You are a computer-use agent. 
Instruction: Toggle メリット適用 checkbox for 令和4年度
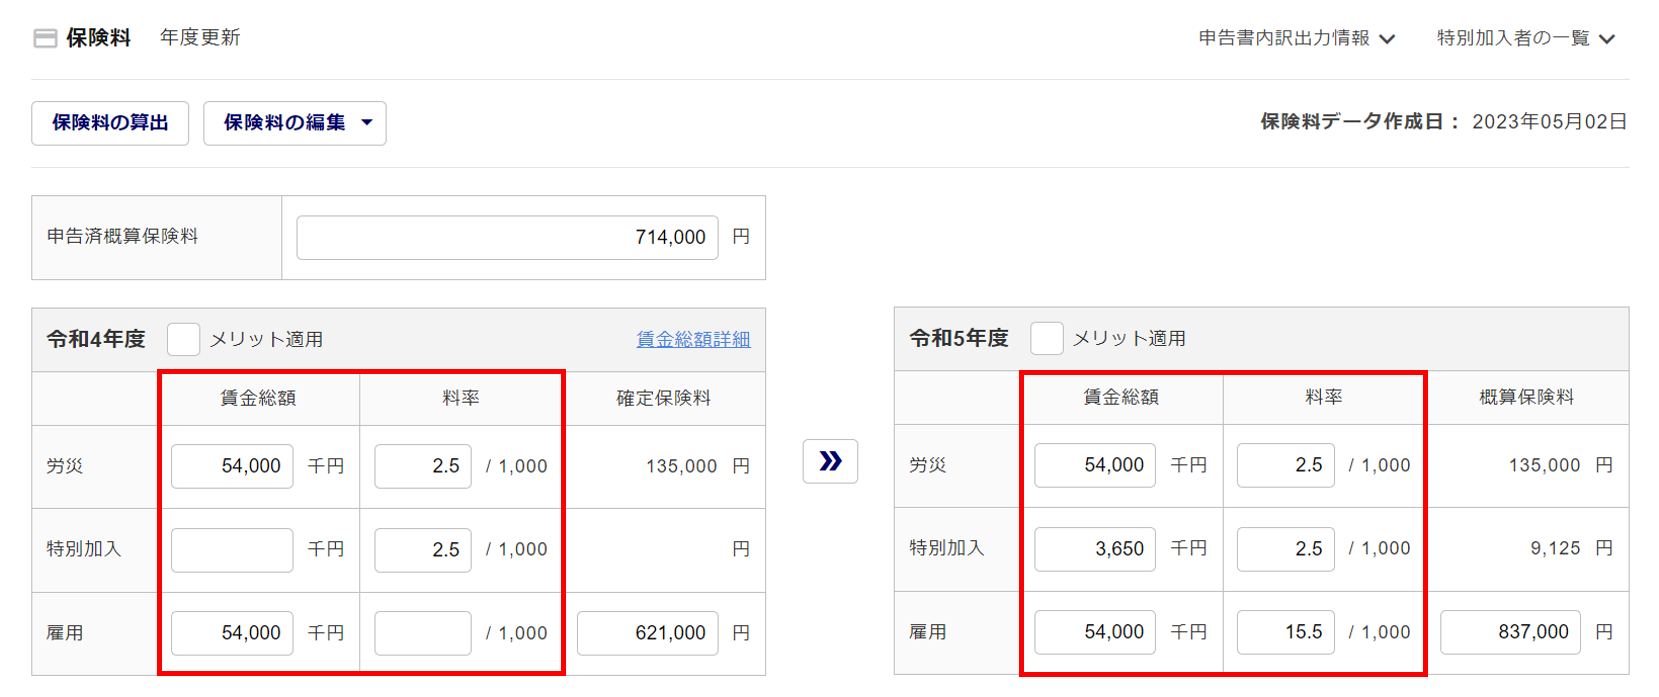(183, 339)
